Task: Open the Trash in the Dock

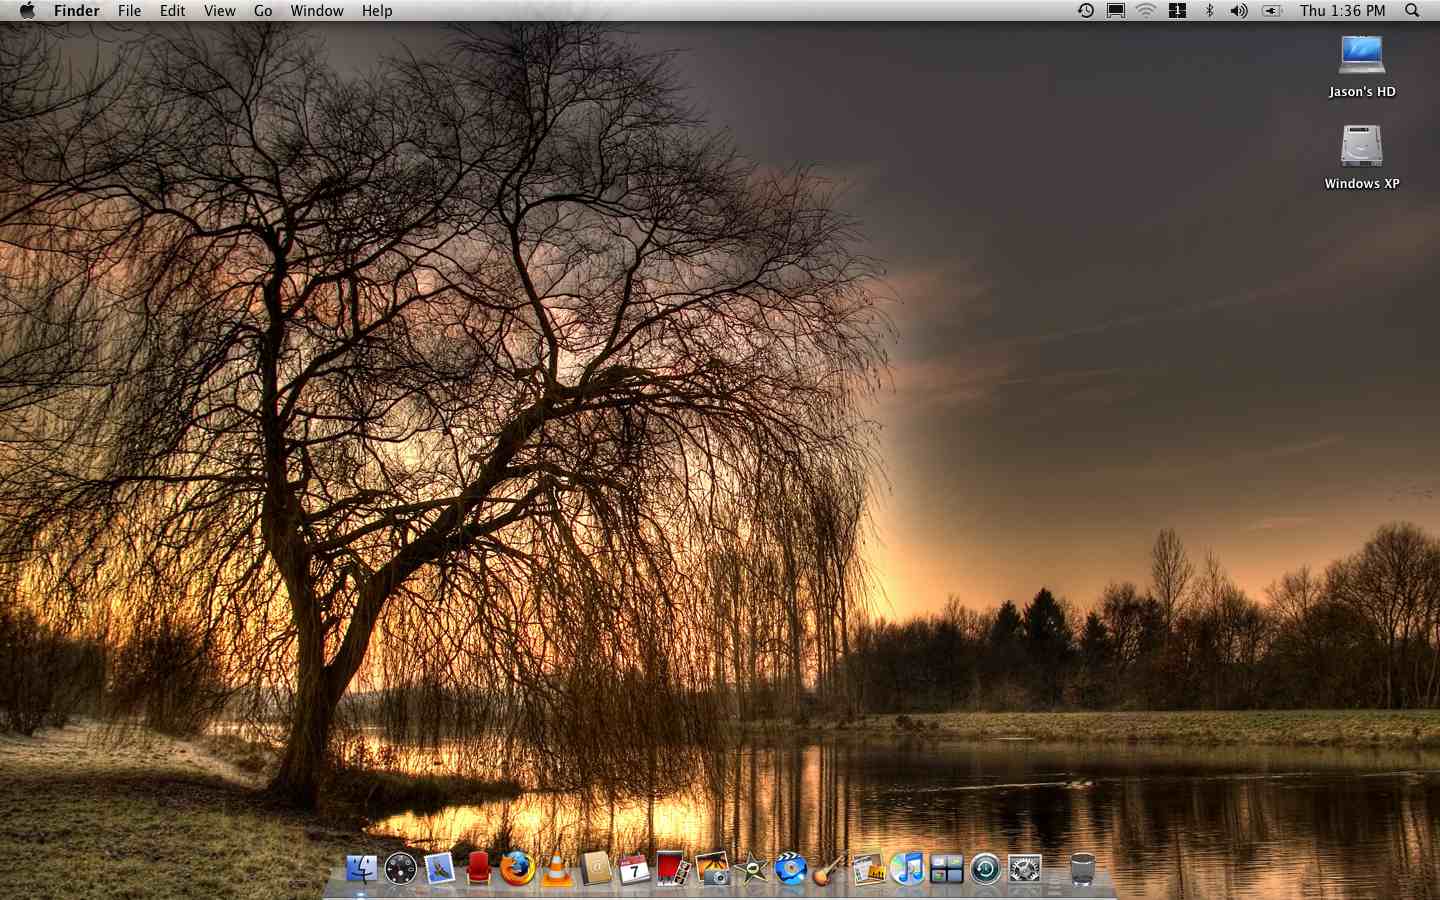Action: (1082, 869)
